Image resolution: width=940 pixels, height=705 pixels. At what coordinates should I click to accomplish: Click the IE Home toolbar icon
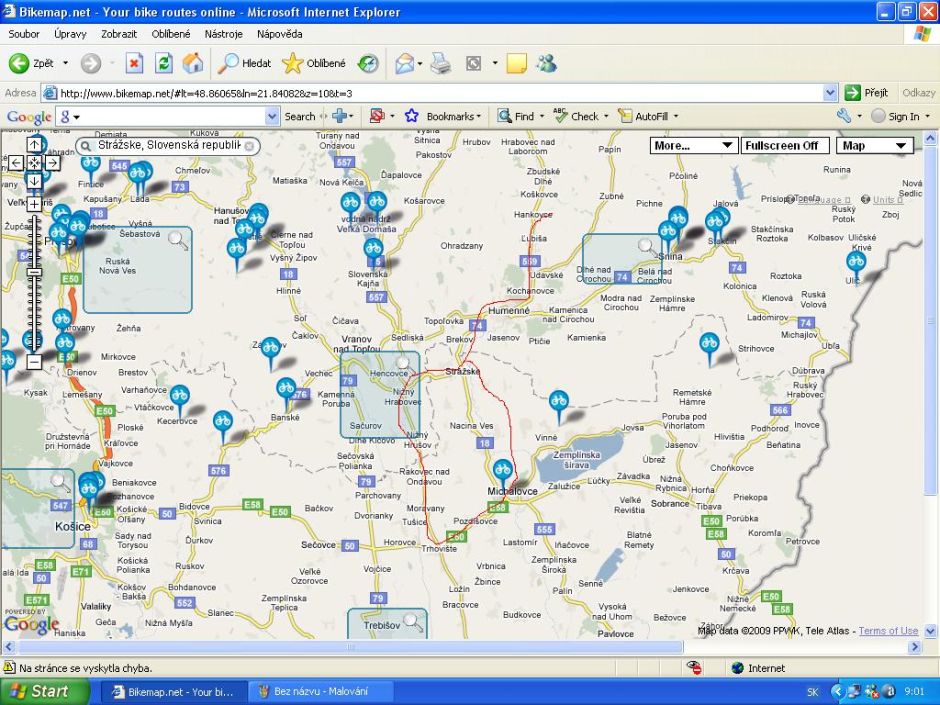[x=192, y=63]
